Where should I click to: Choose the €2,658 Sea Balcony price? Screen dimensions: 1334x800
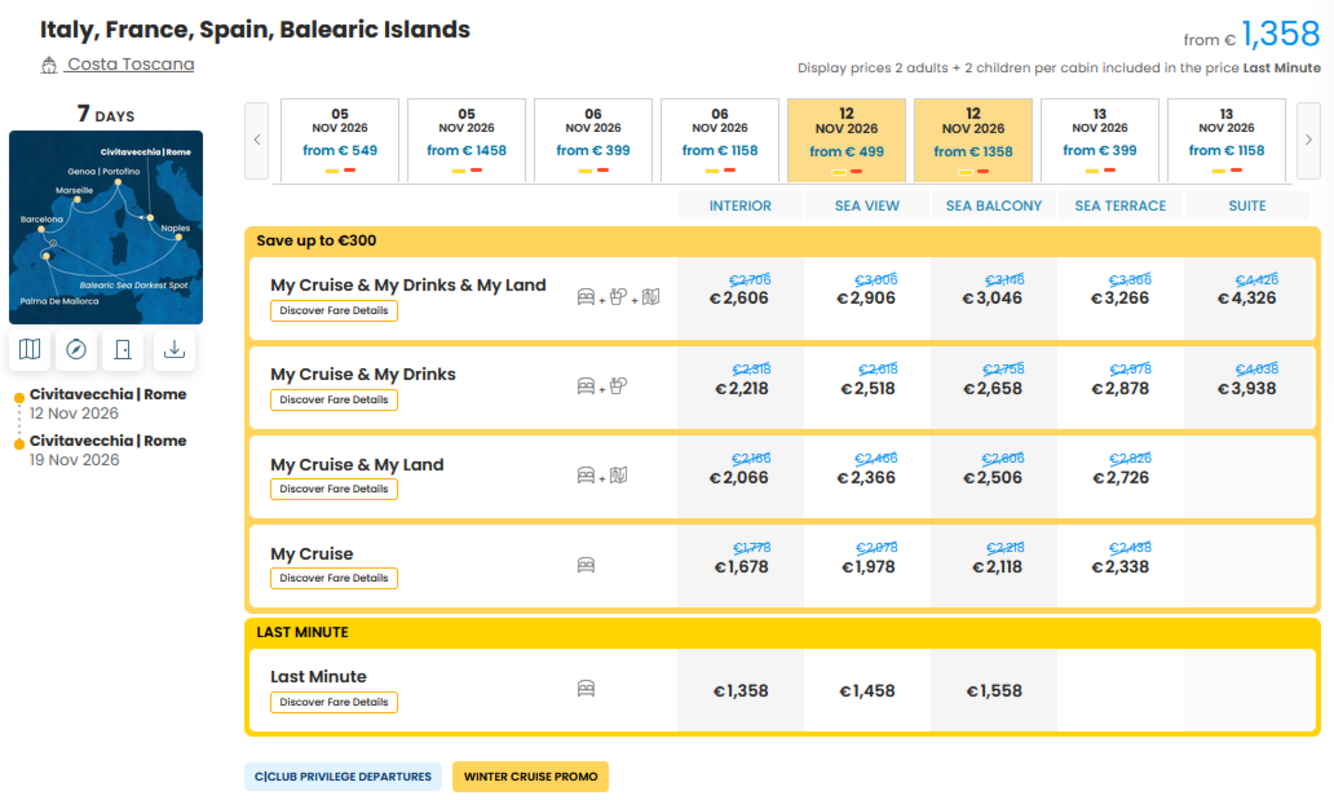994,388
